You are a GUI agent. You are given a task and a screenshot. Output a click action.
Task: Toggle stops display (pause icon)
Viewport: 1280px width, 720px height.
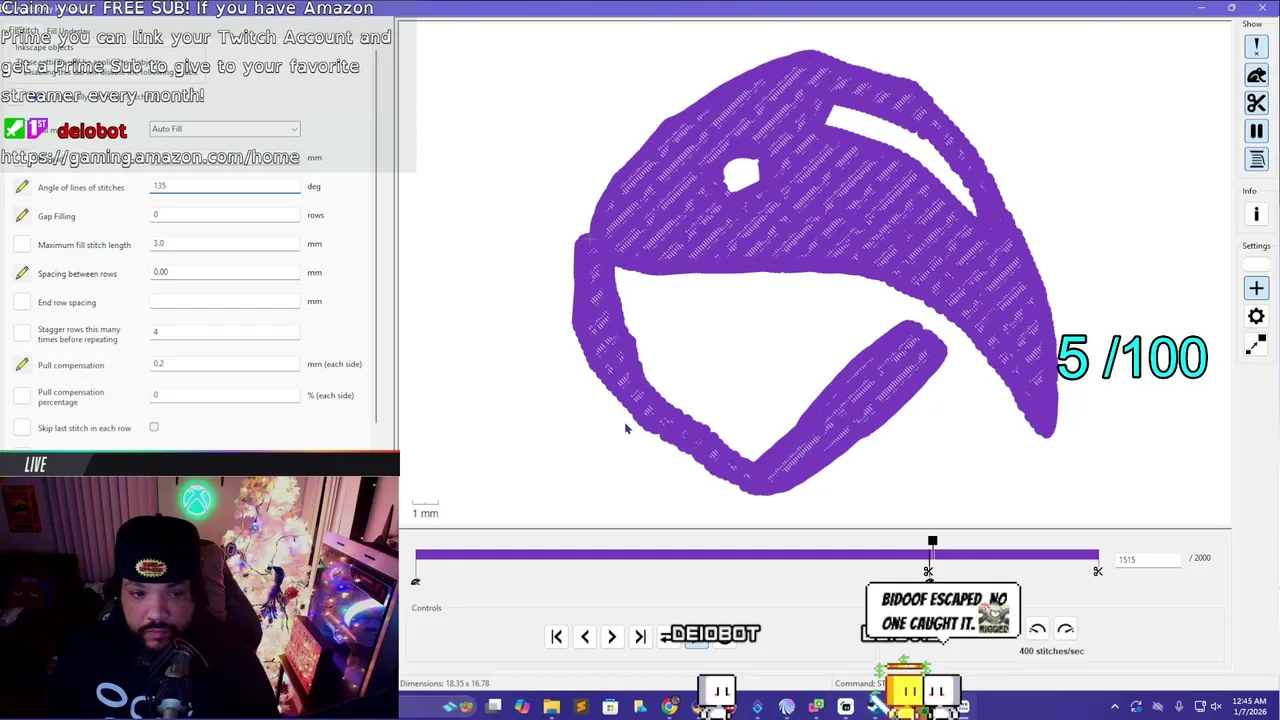[x=1256, y=131]
